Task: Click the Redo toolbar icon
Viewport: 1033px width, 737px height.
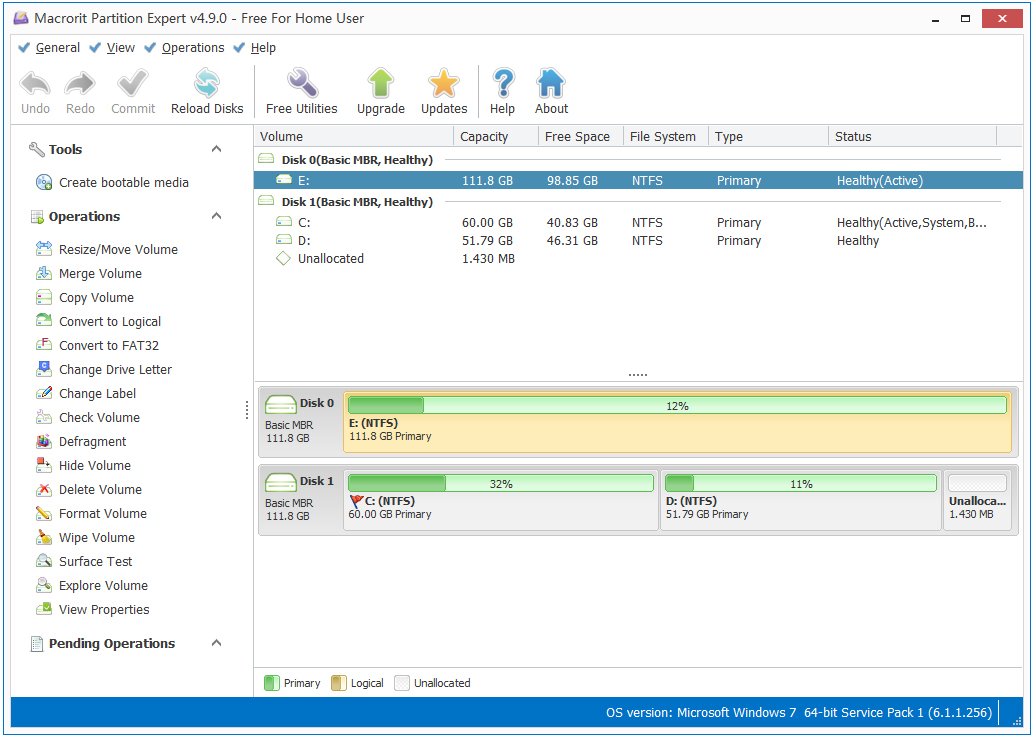Action: click(80, 84)
